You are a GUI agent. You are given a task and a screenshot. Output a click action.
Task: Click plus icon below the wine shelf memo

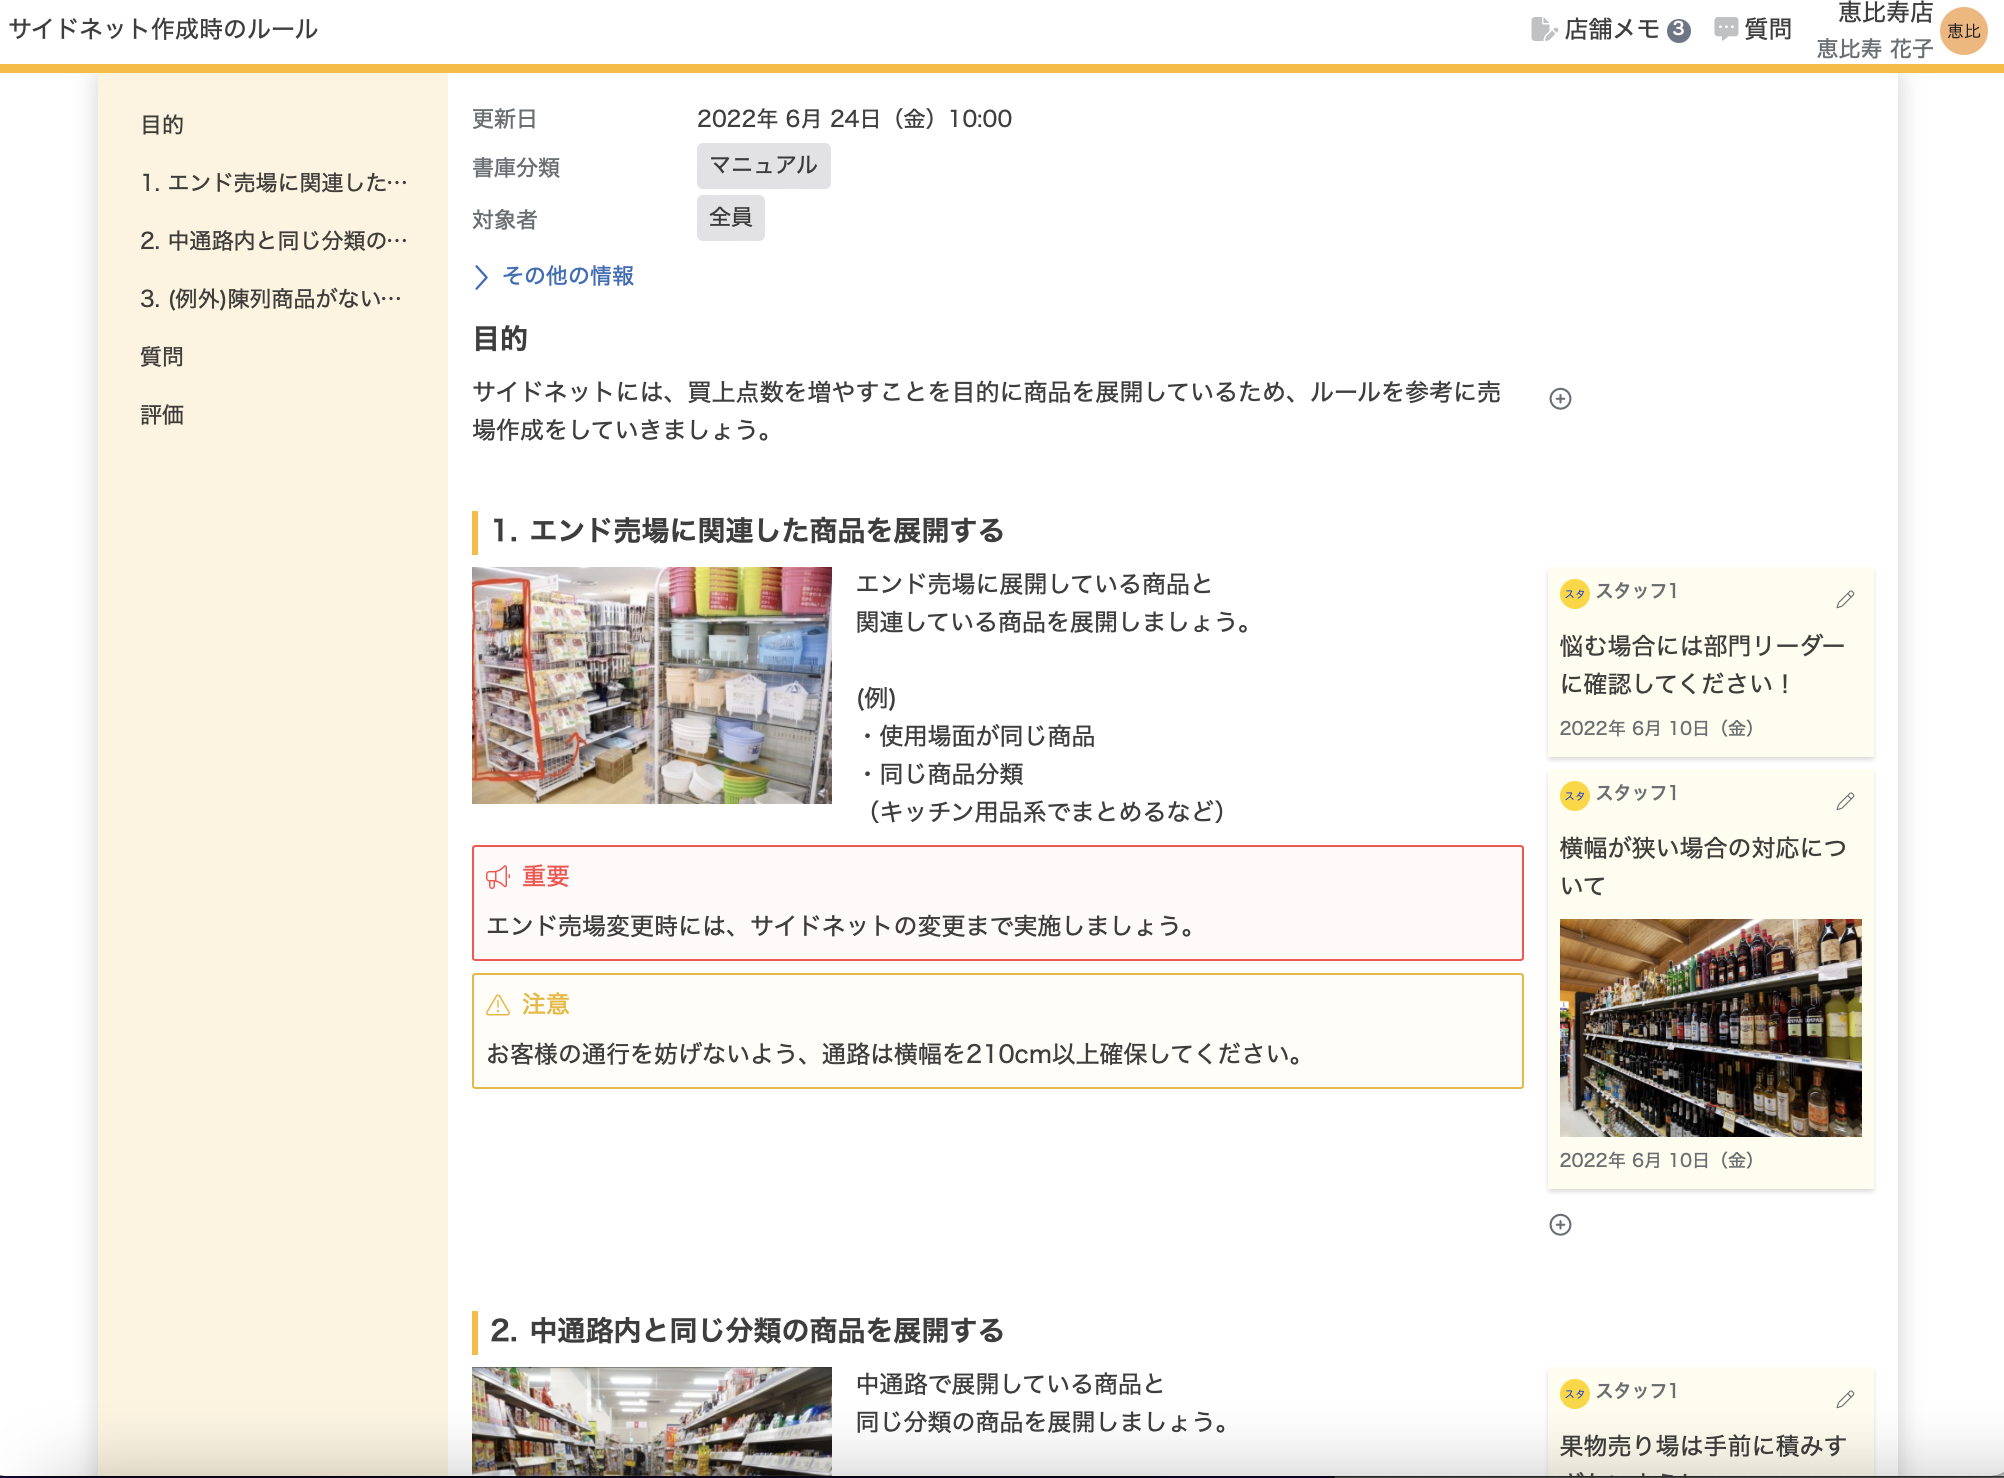pyautogui.click(x=1560, y=1225)
